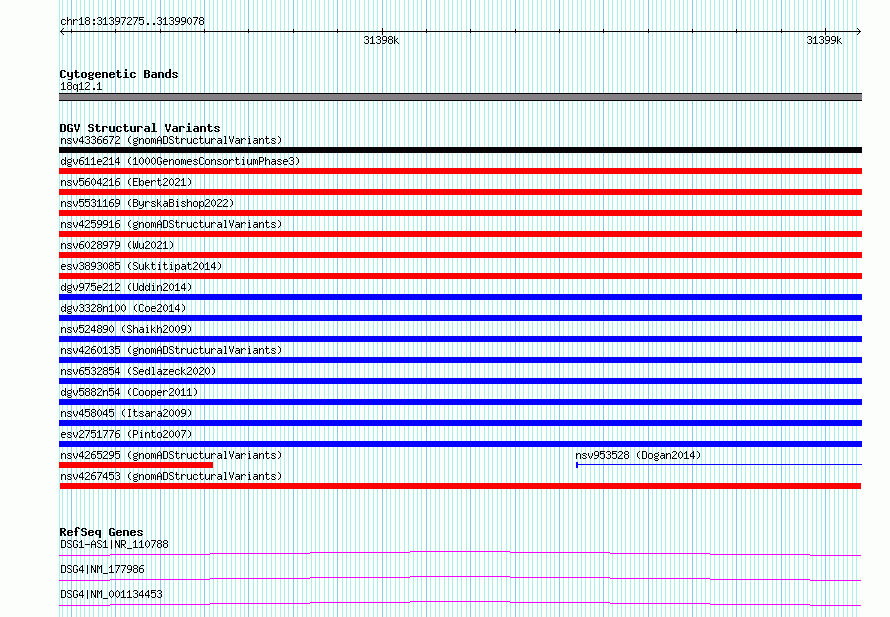Open the nsv5531169 ByrskaBishop2022 label
Viewport: 890px width, 617px height.
coord(147,203)
